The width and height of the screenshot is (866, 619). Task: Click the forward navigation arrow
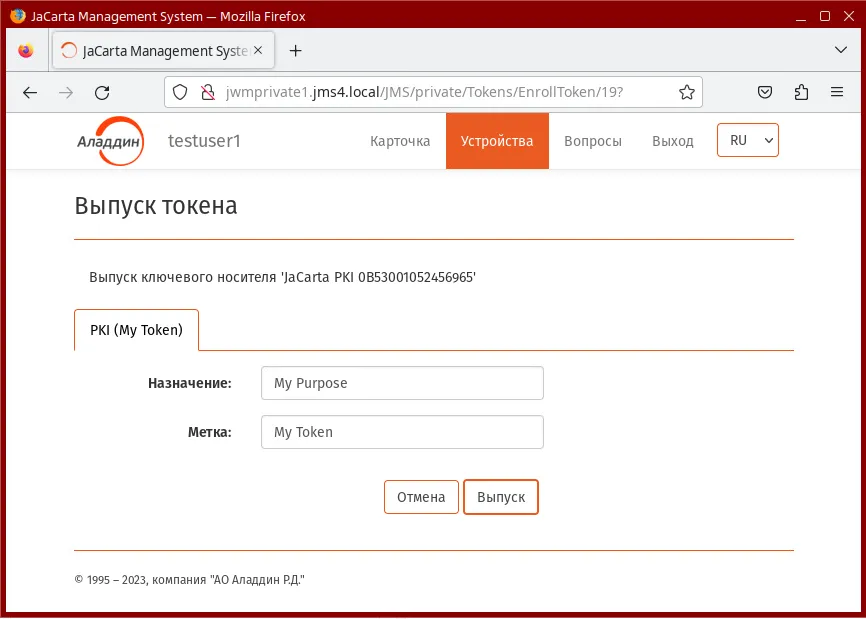[66, 92]
